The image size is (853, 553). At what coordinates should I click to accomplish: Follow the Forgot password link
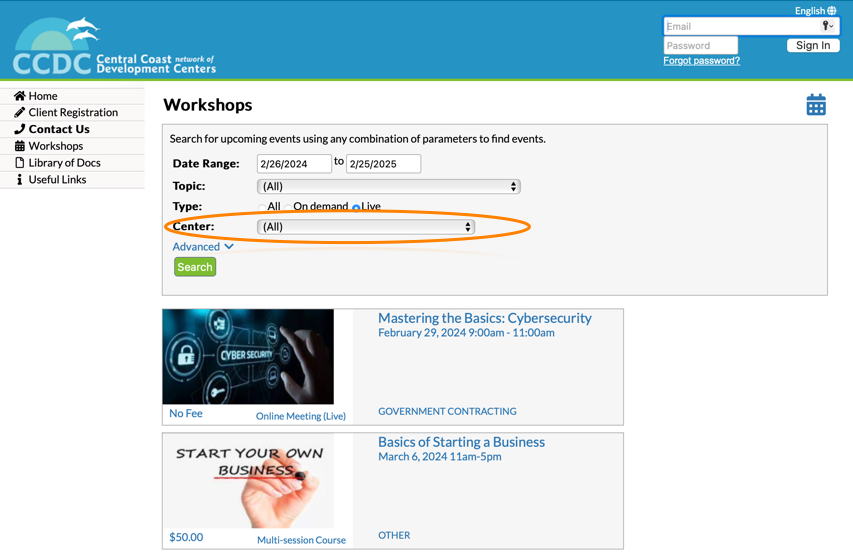[x=701, y=61]
